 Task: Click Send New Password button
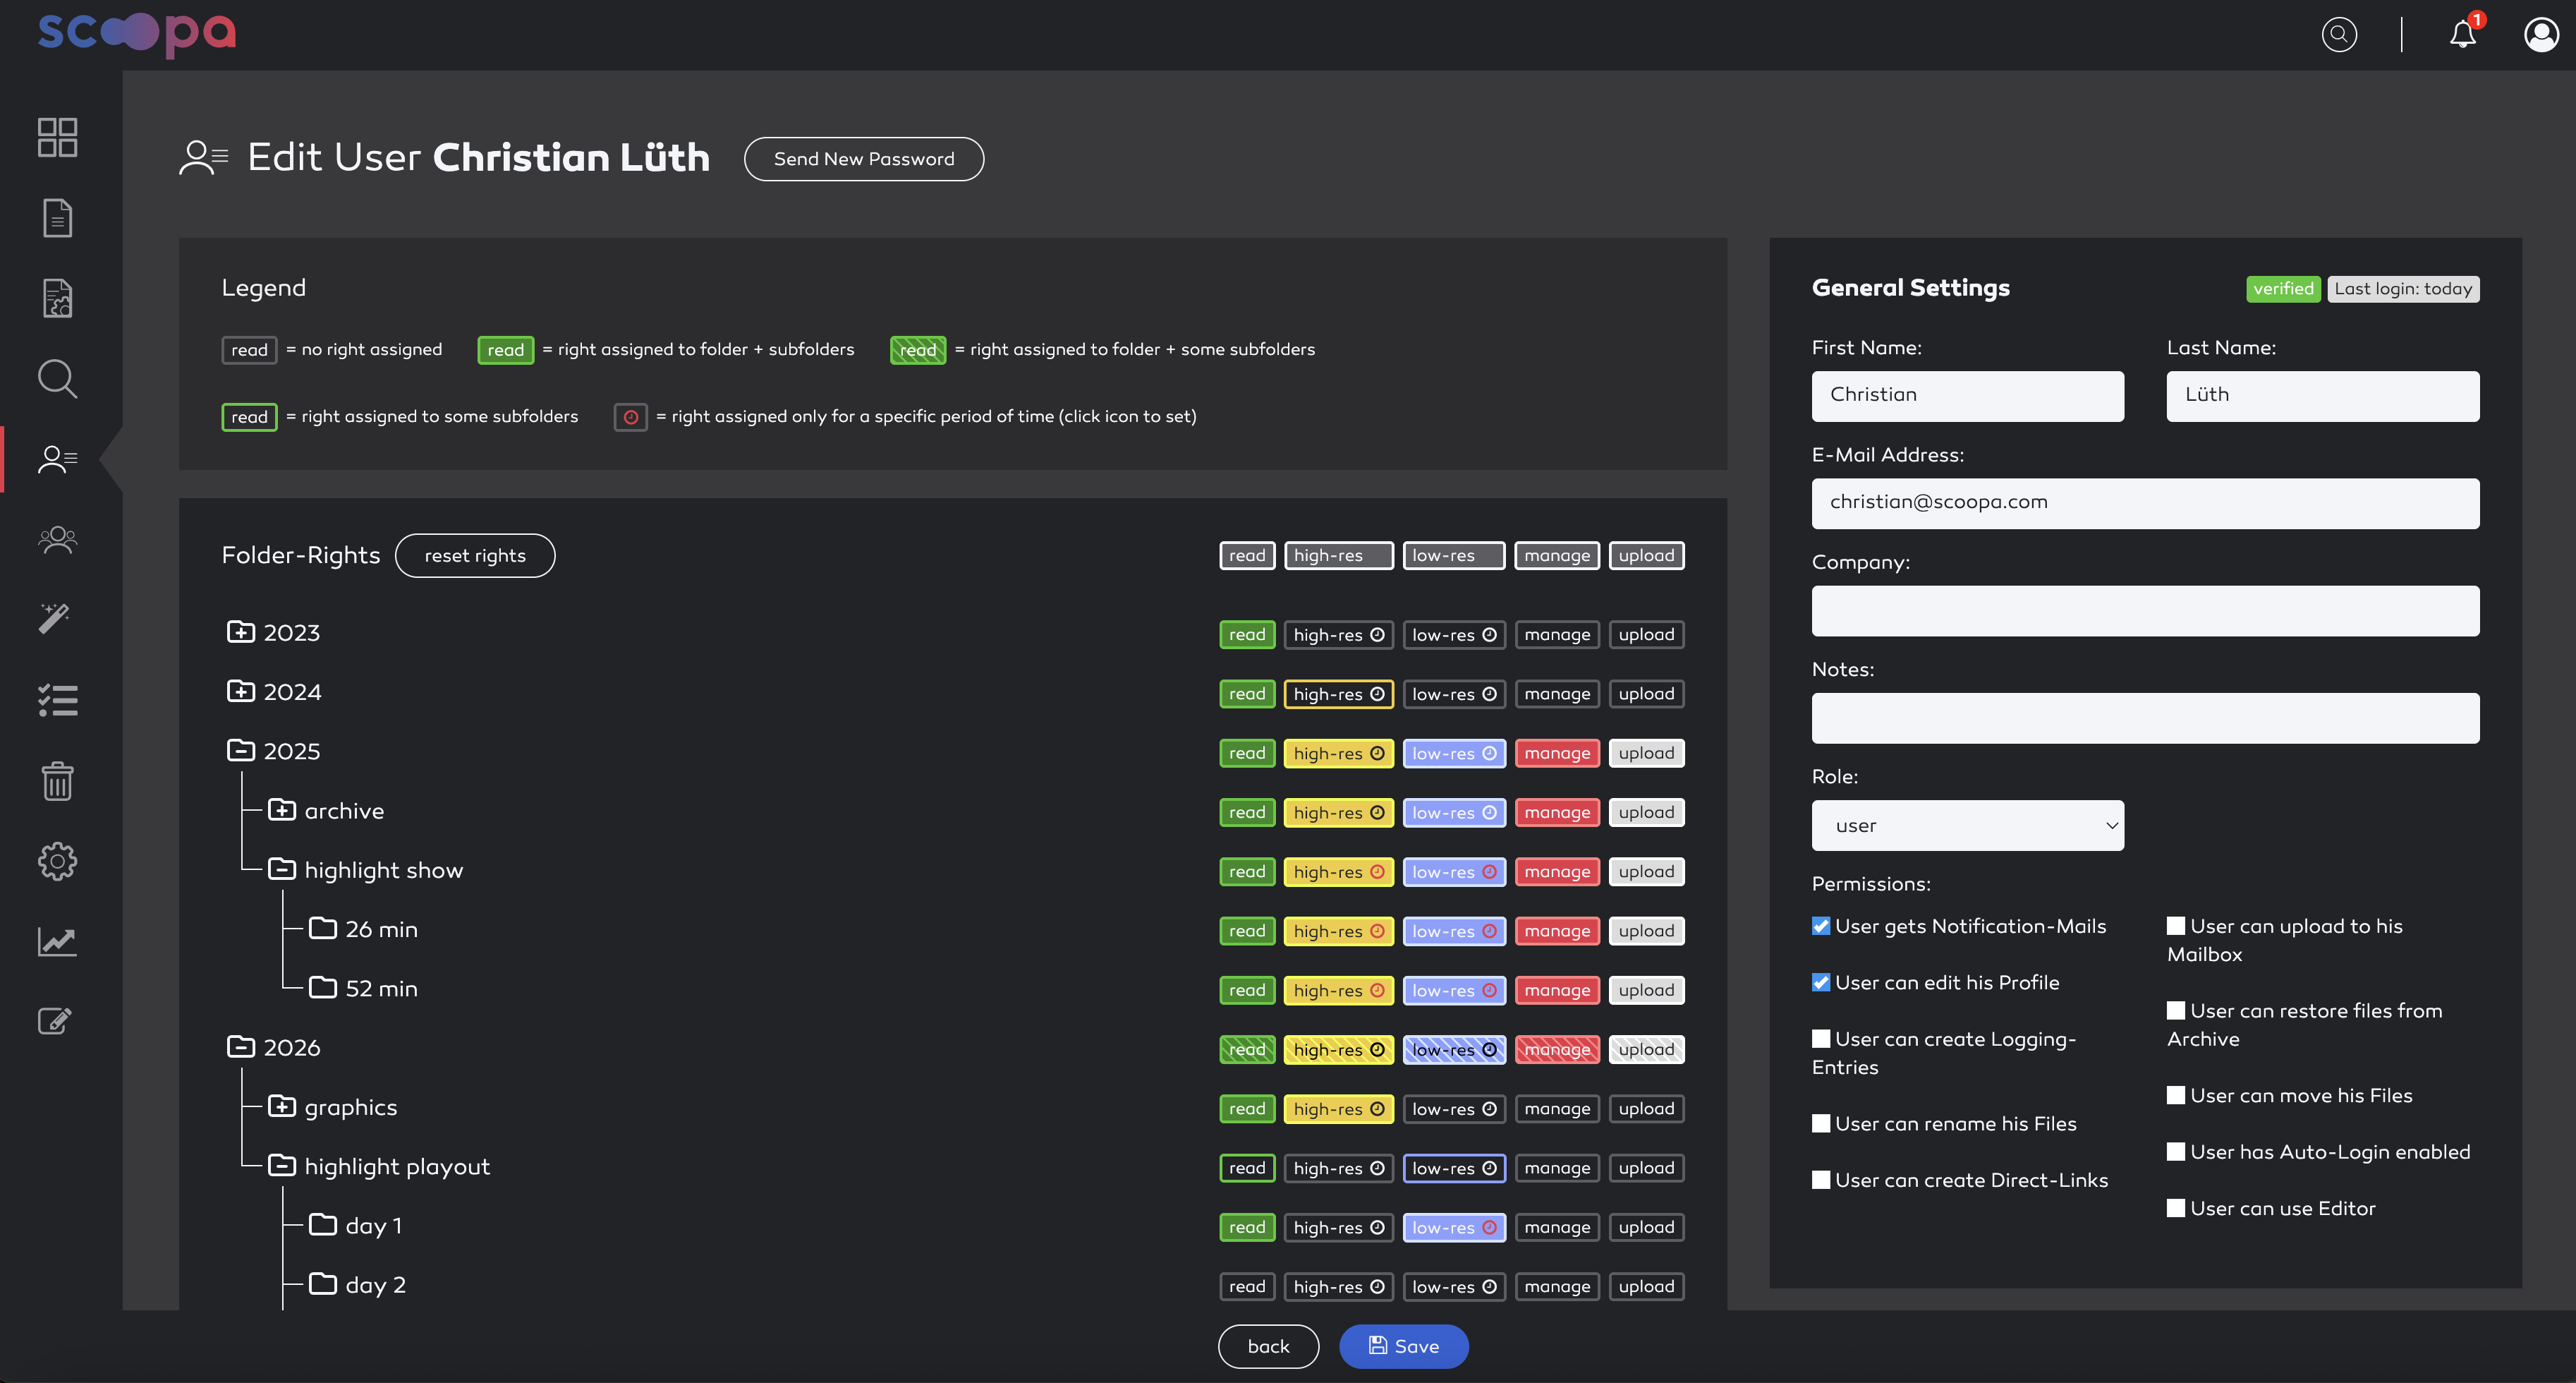[x=864, y=159]
